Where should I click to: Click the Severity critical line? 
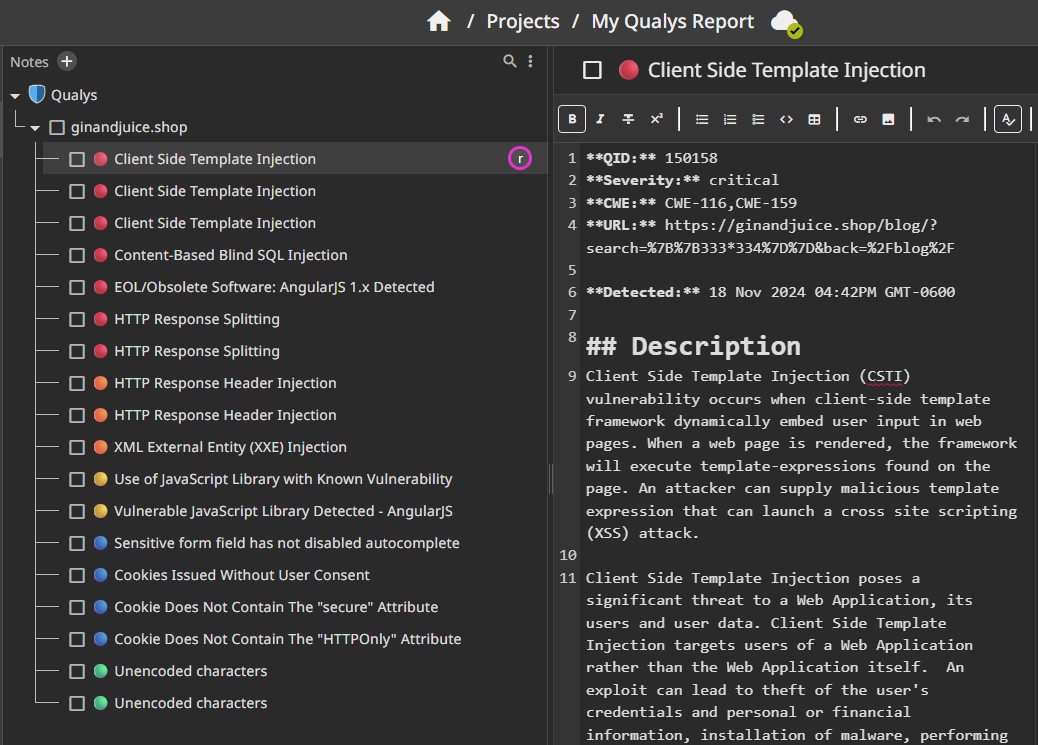(x=683, y=180)
